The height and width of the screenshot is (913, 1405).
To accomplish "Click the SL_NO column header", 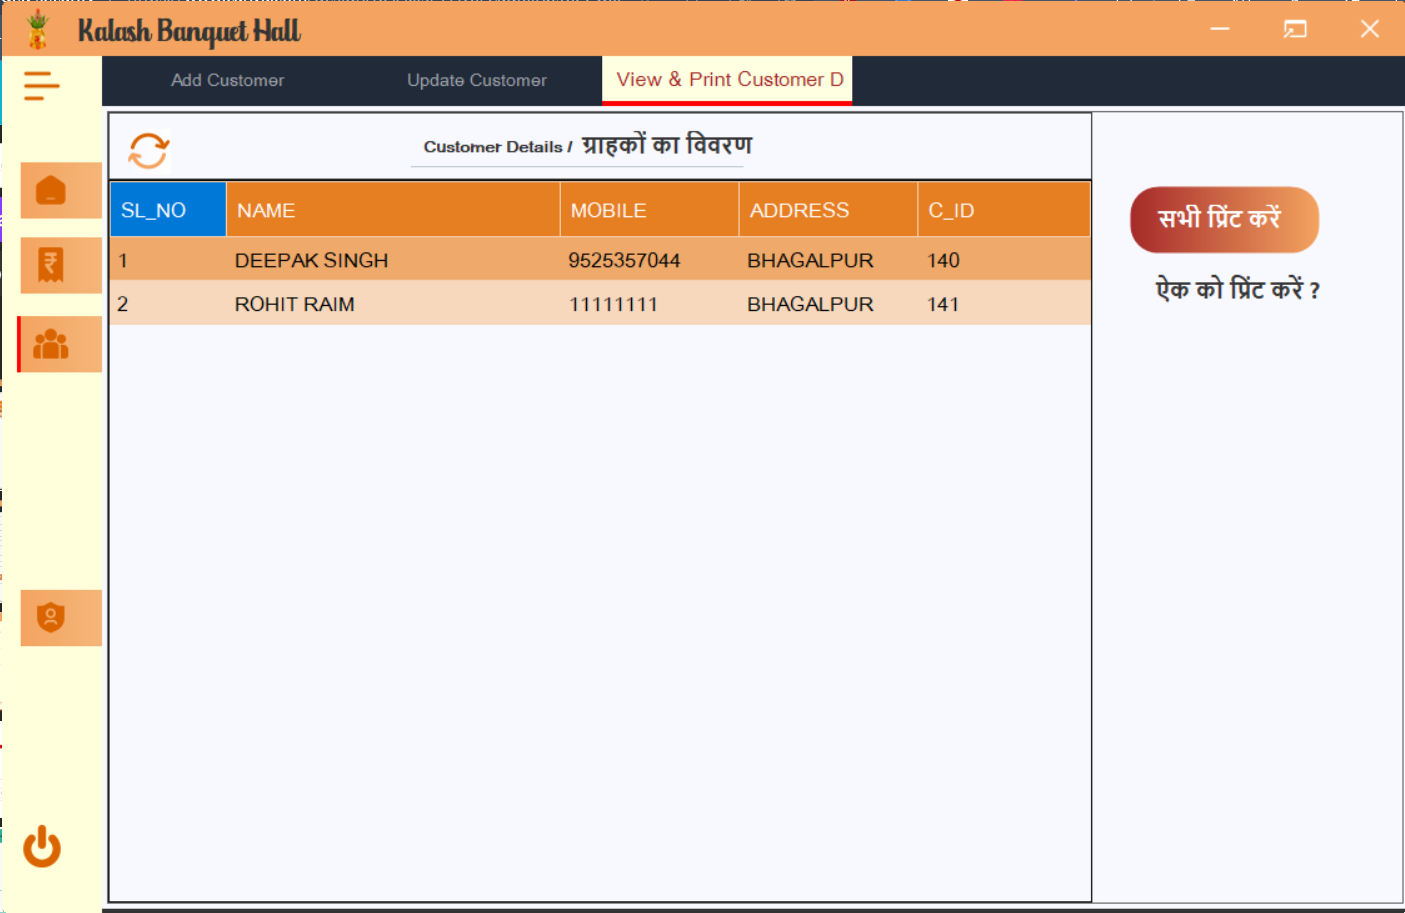I will [x=167, y=209].
